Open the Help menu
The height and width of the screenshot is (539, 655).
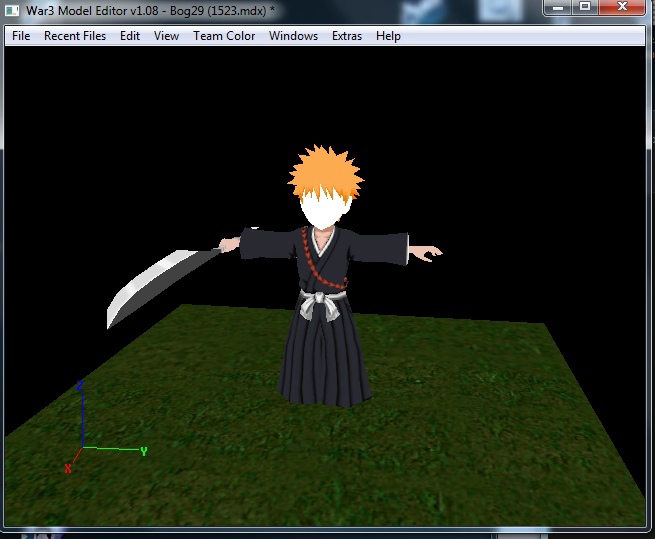pyautogui.click(x=388, y=36)
